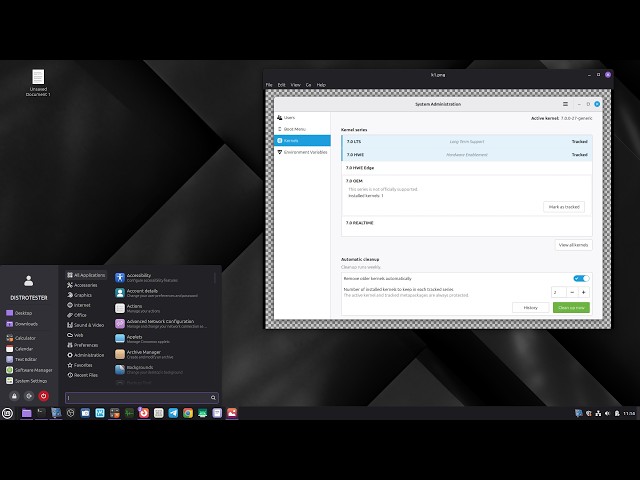640x480 pixels.
Task: Expand the 7.0 HWE kernel series row
Action: click(467, 155)
